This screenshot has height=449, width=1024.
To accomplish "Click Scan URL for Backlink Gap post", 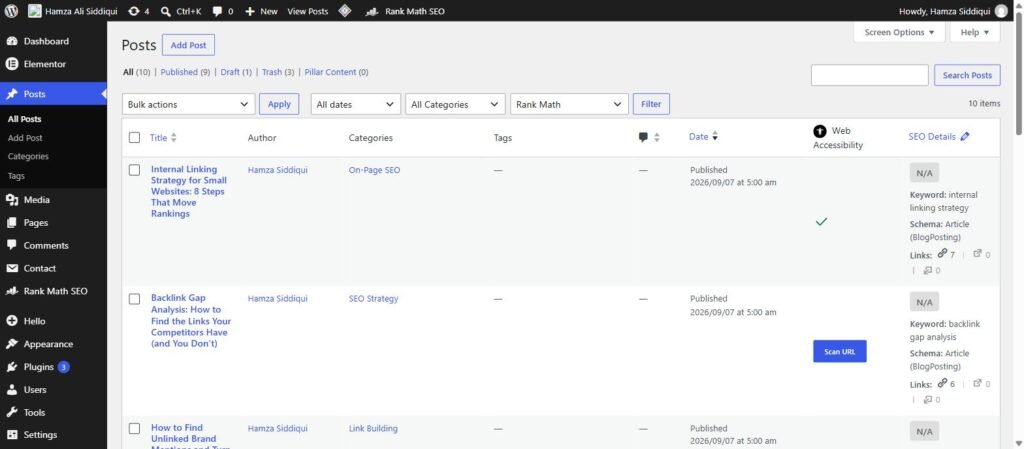I will click(x=840, y=351).
